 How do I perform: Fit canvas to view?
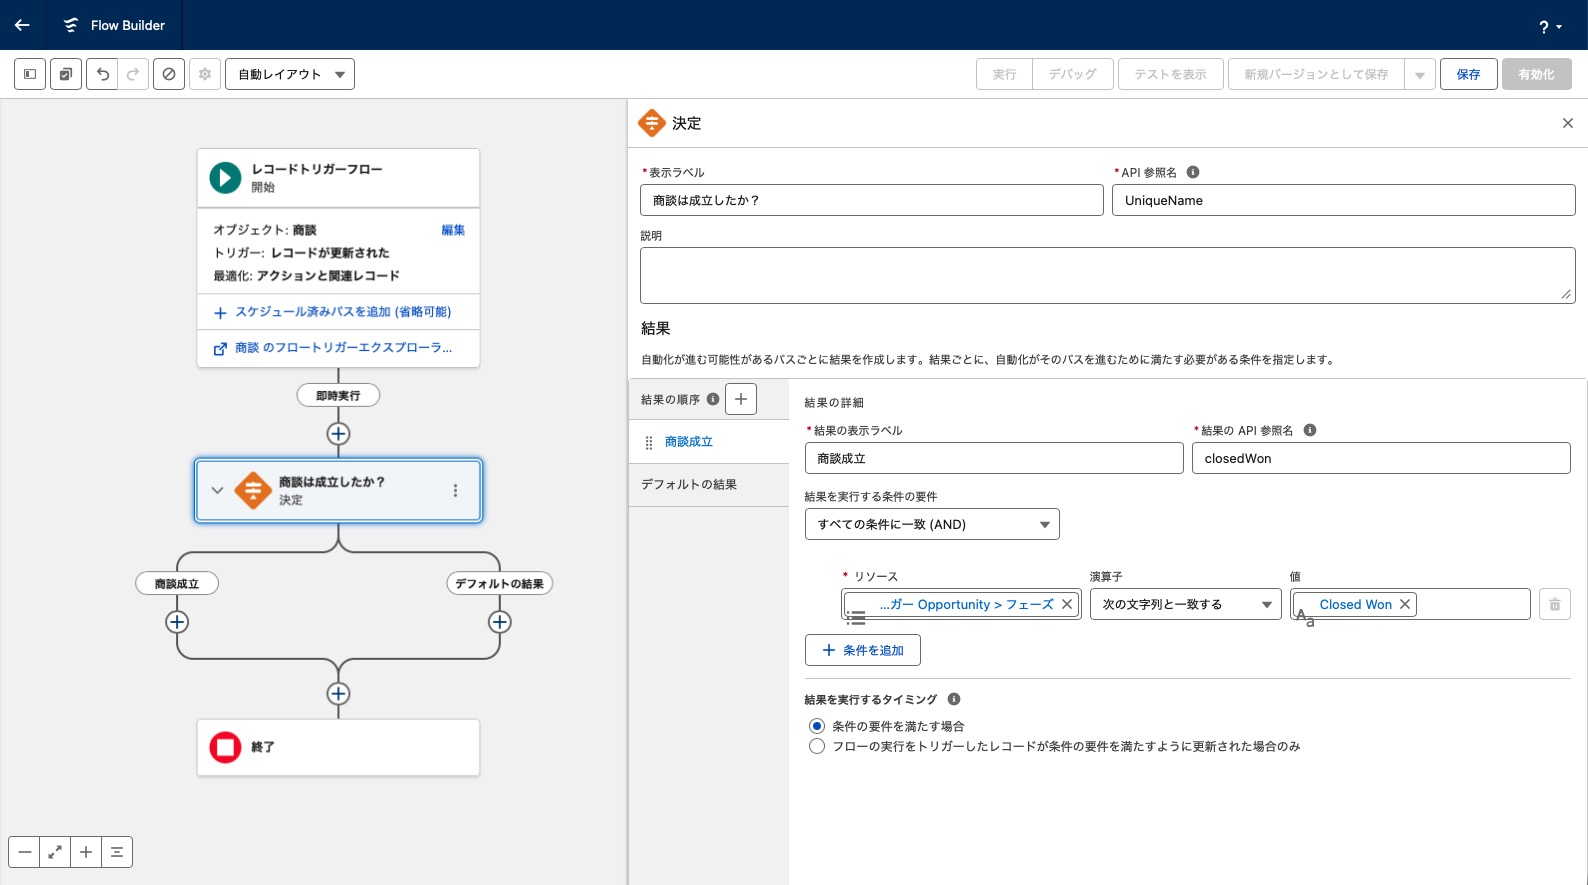pyautogui.click(x=55, y=852)
